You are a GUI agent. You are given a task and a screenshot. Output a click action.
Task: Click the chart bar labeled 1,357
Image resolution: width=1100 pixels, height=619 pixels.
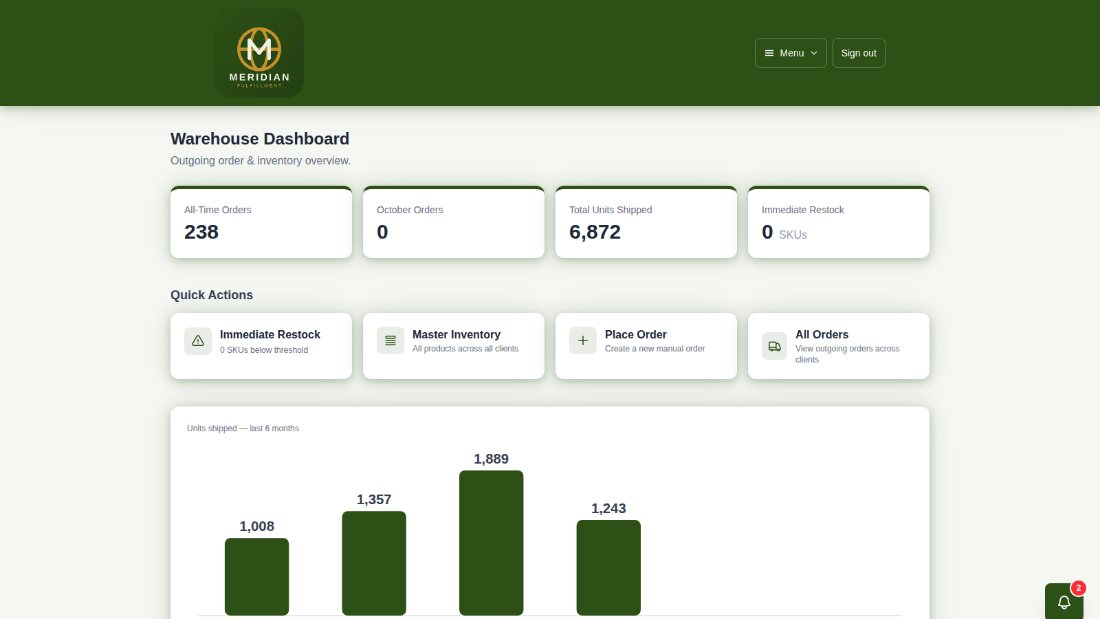pyautogui.click(x=374, y=564)
